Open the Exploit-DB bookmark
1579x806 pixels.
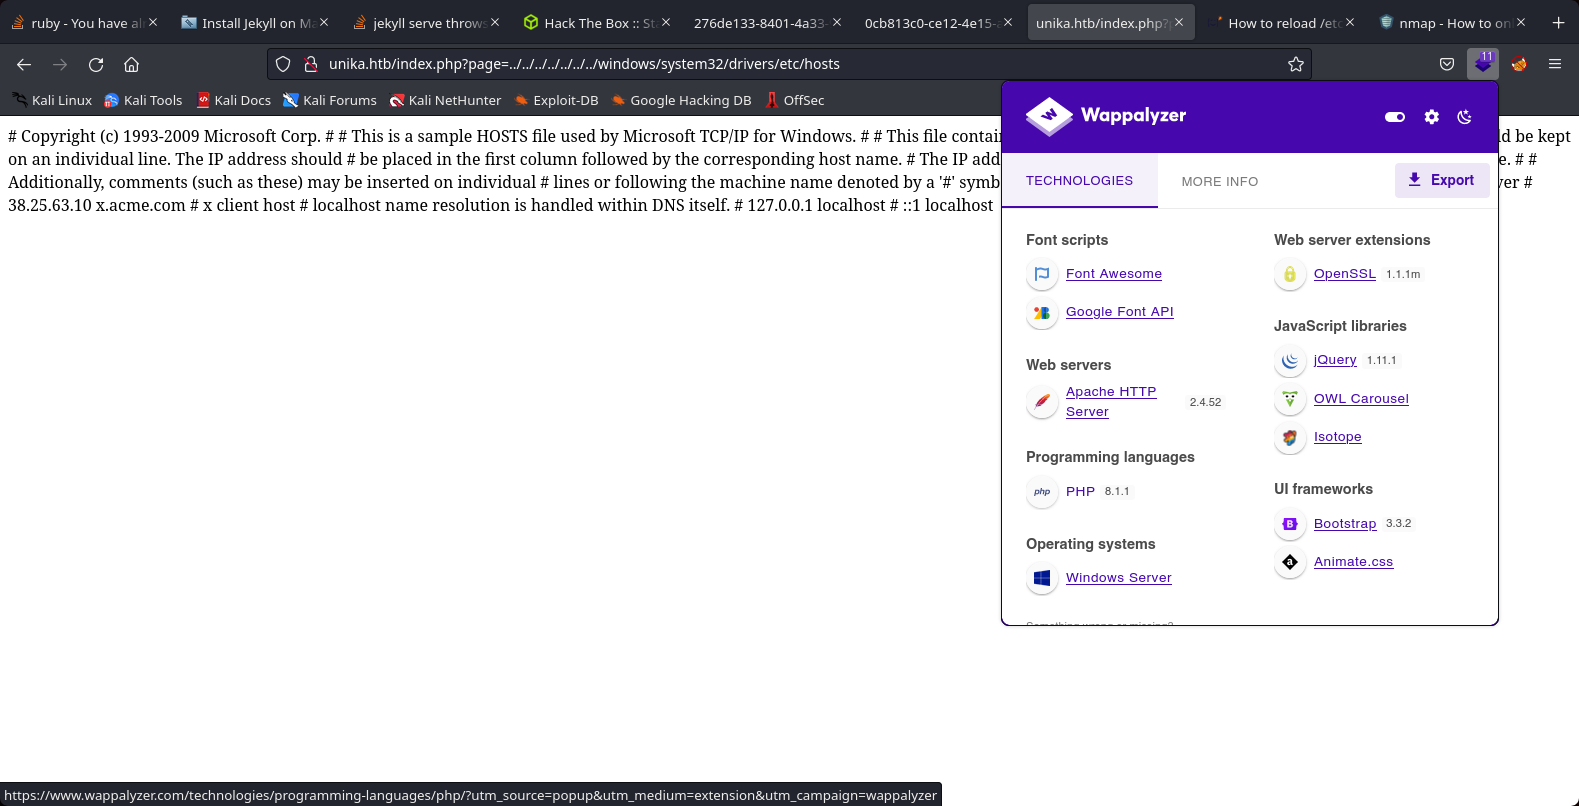click(x=556, y=100)
